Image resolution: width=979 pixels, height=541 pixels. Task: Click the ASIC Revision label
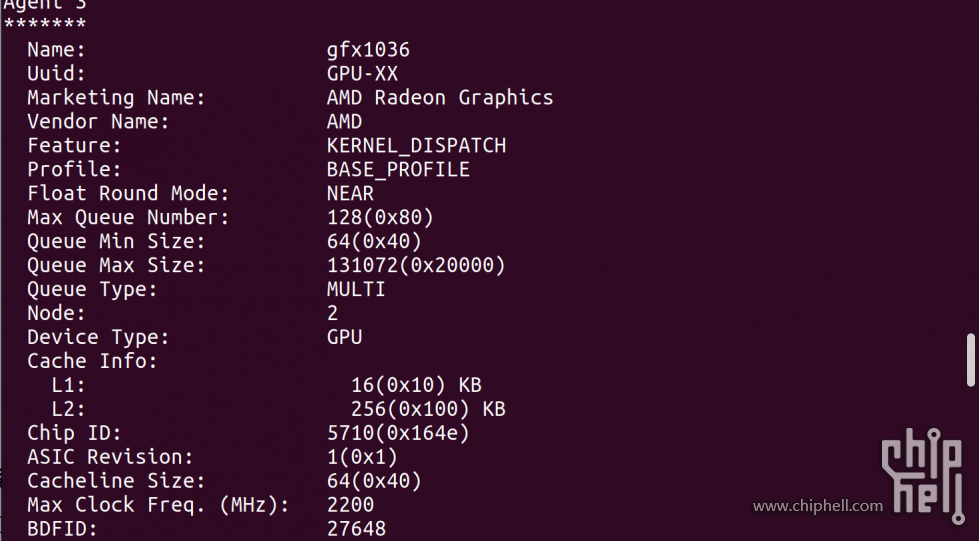click(x=110, y=457)
